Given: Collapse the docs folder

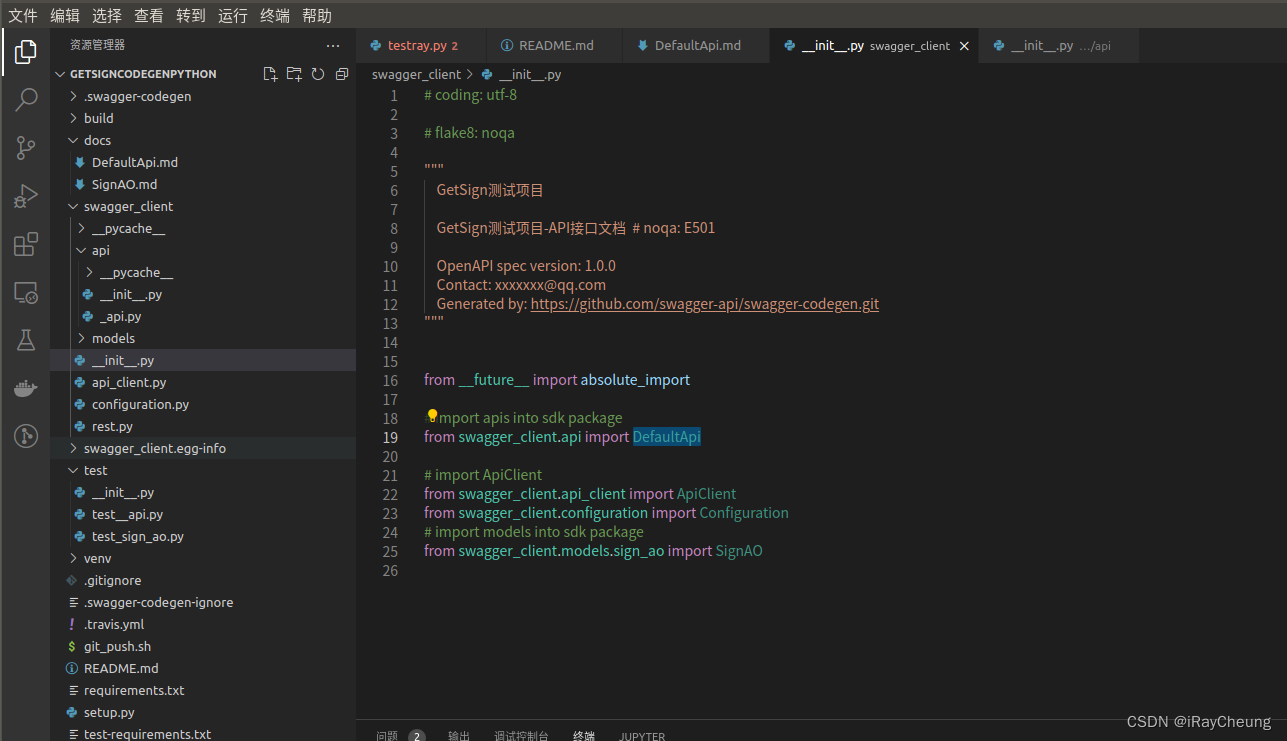Looking at the screenshot, I should (203, 140).
